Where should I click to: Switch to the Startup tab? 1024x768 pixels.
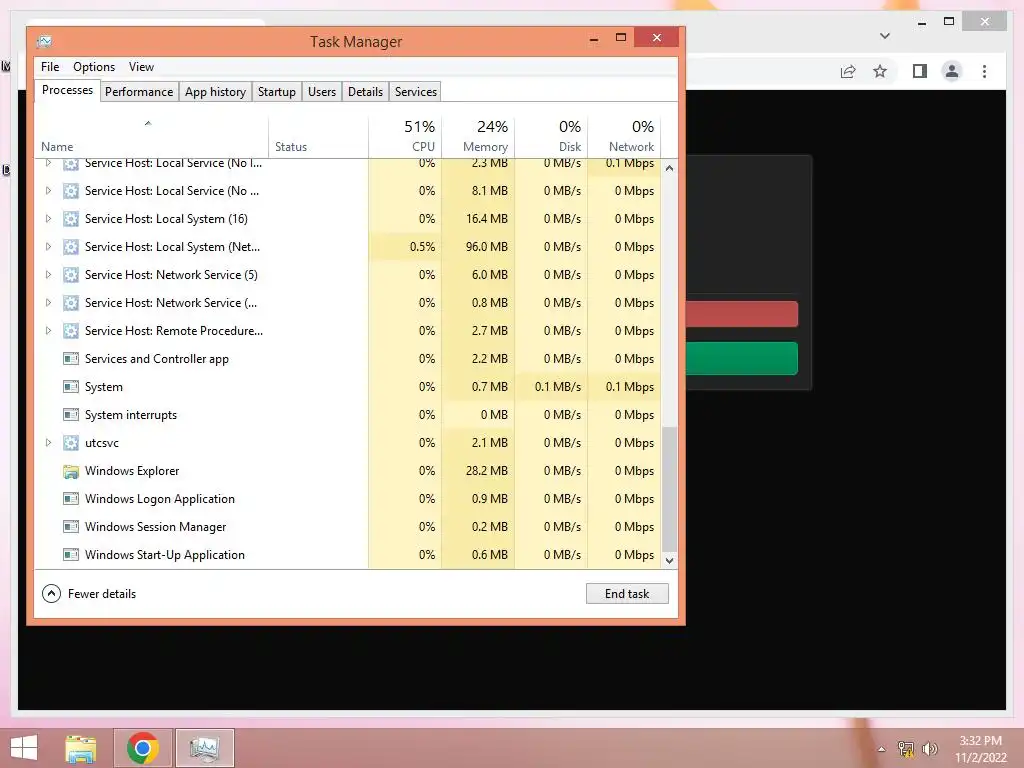(277, 91)
